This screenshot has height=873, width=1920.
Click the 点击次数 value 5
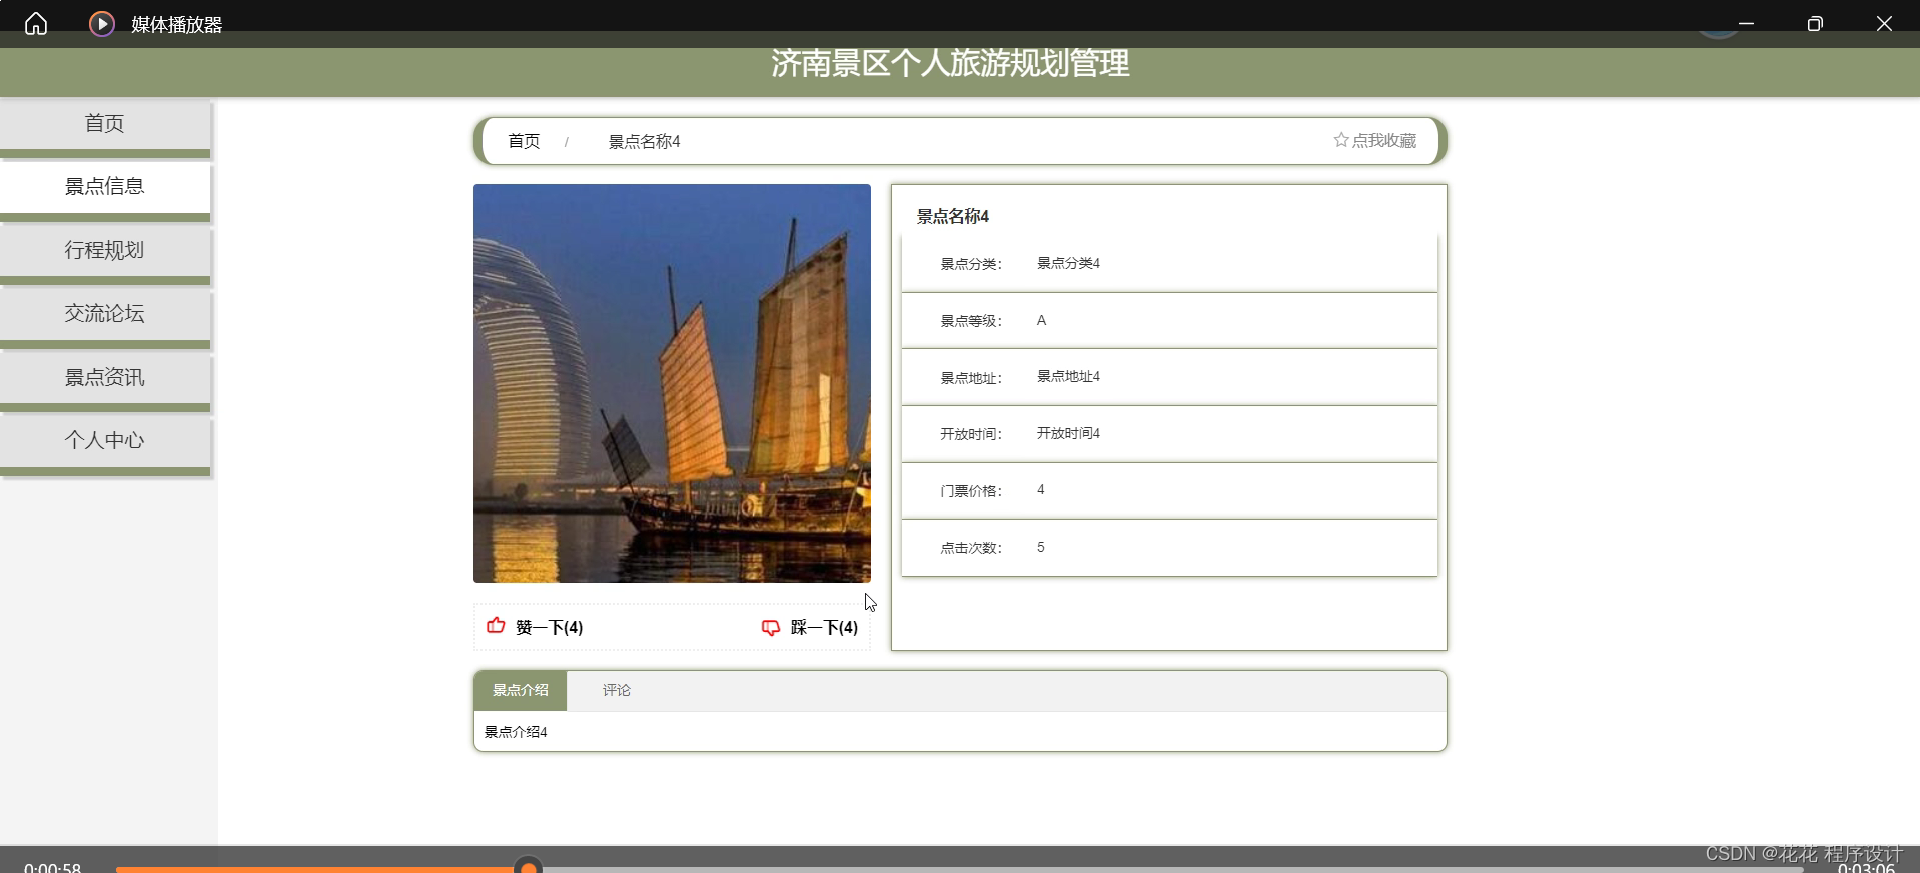pos(1041,547)
